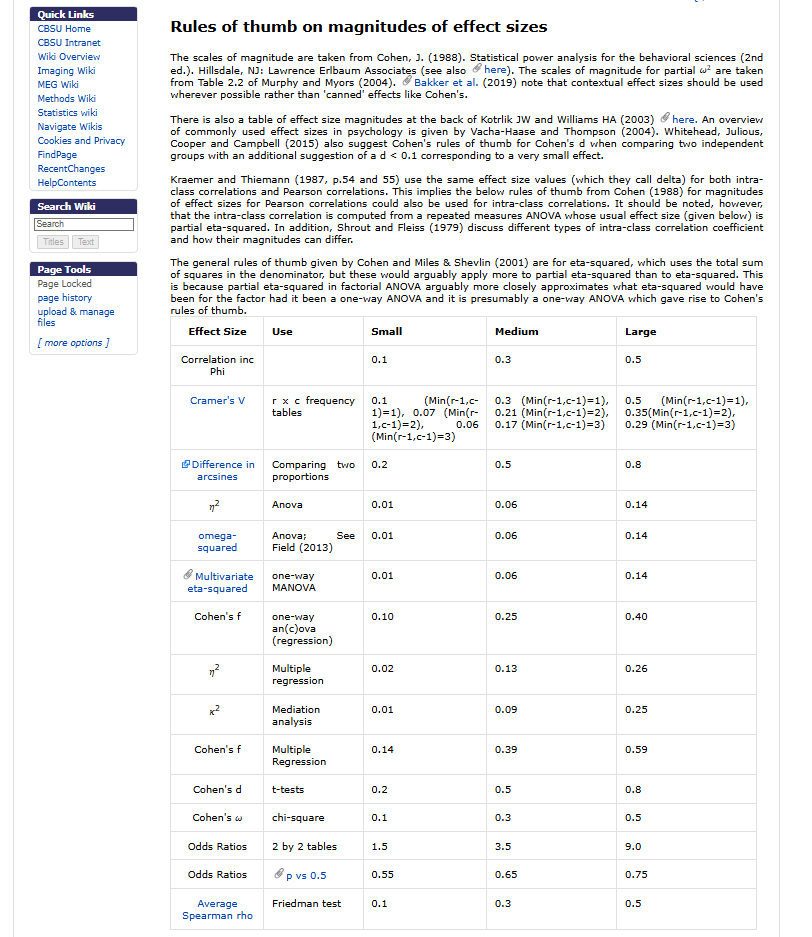Image resolution: width=812 pixels, height=937 pixels.
Task: Click the 'Correlation inc Phi' cell
Action: [x=217, y=366]
